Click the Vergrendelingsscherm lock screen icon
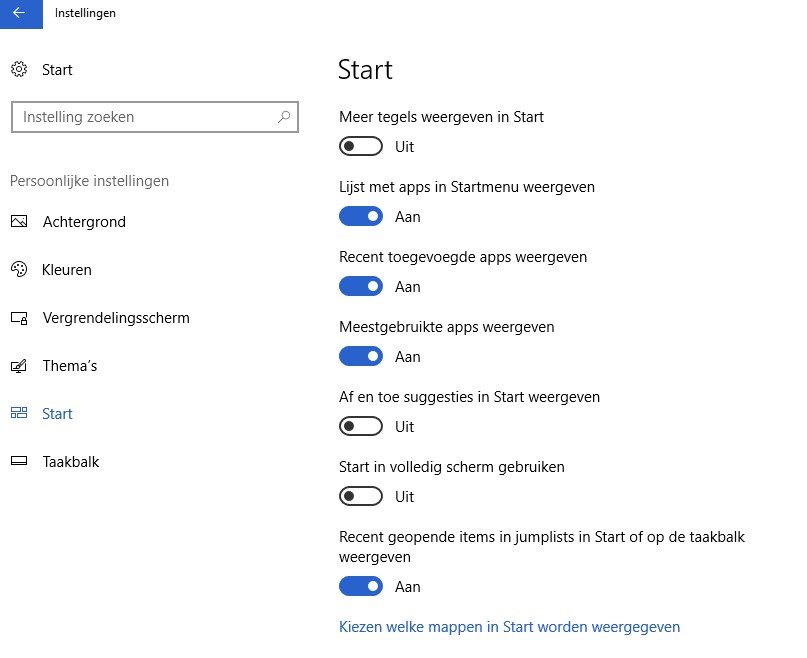The height and width of the screenshot is (658, 807). [x=19, y=318]
